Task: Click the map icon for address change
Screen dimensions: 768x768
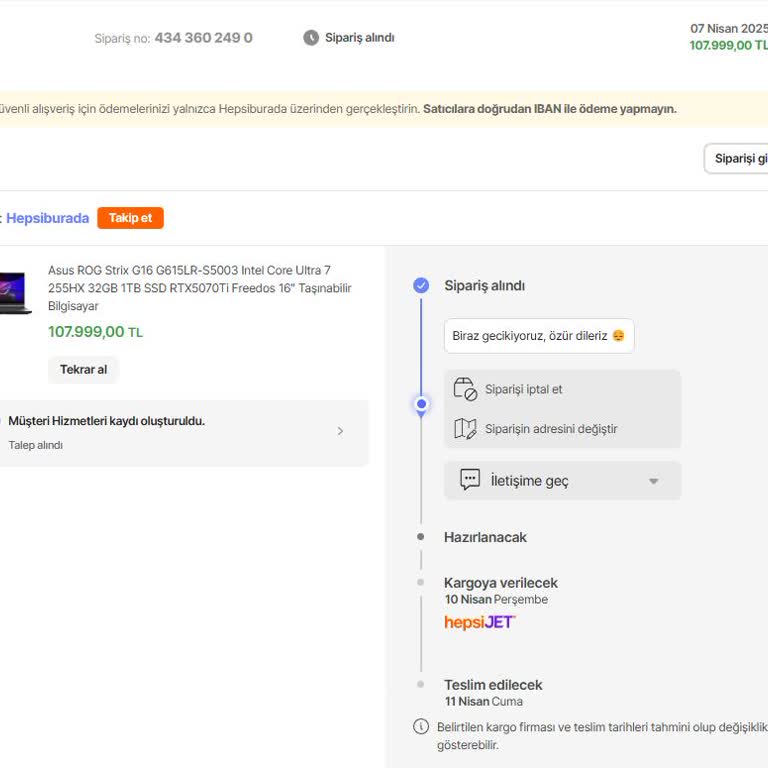Action: click(465, 429)
